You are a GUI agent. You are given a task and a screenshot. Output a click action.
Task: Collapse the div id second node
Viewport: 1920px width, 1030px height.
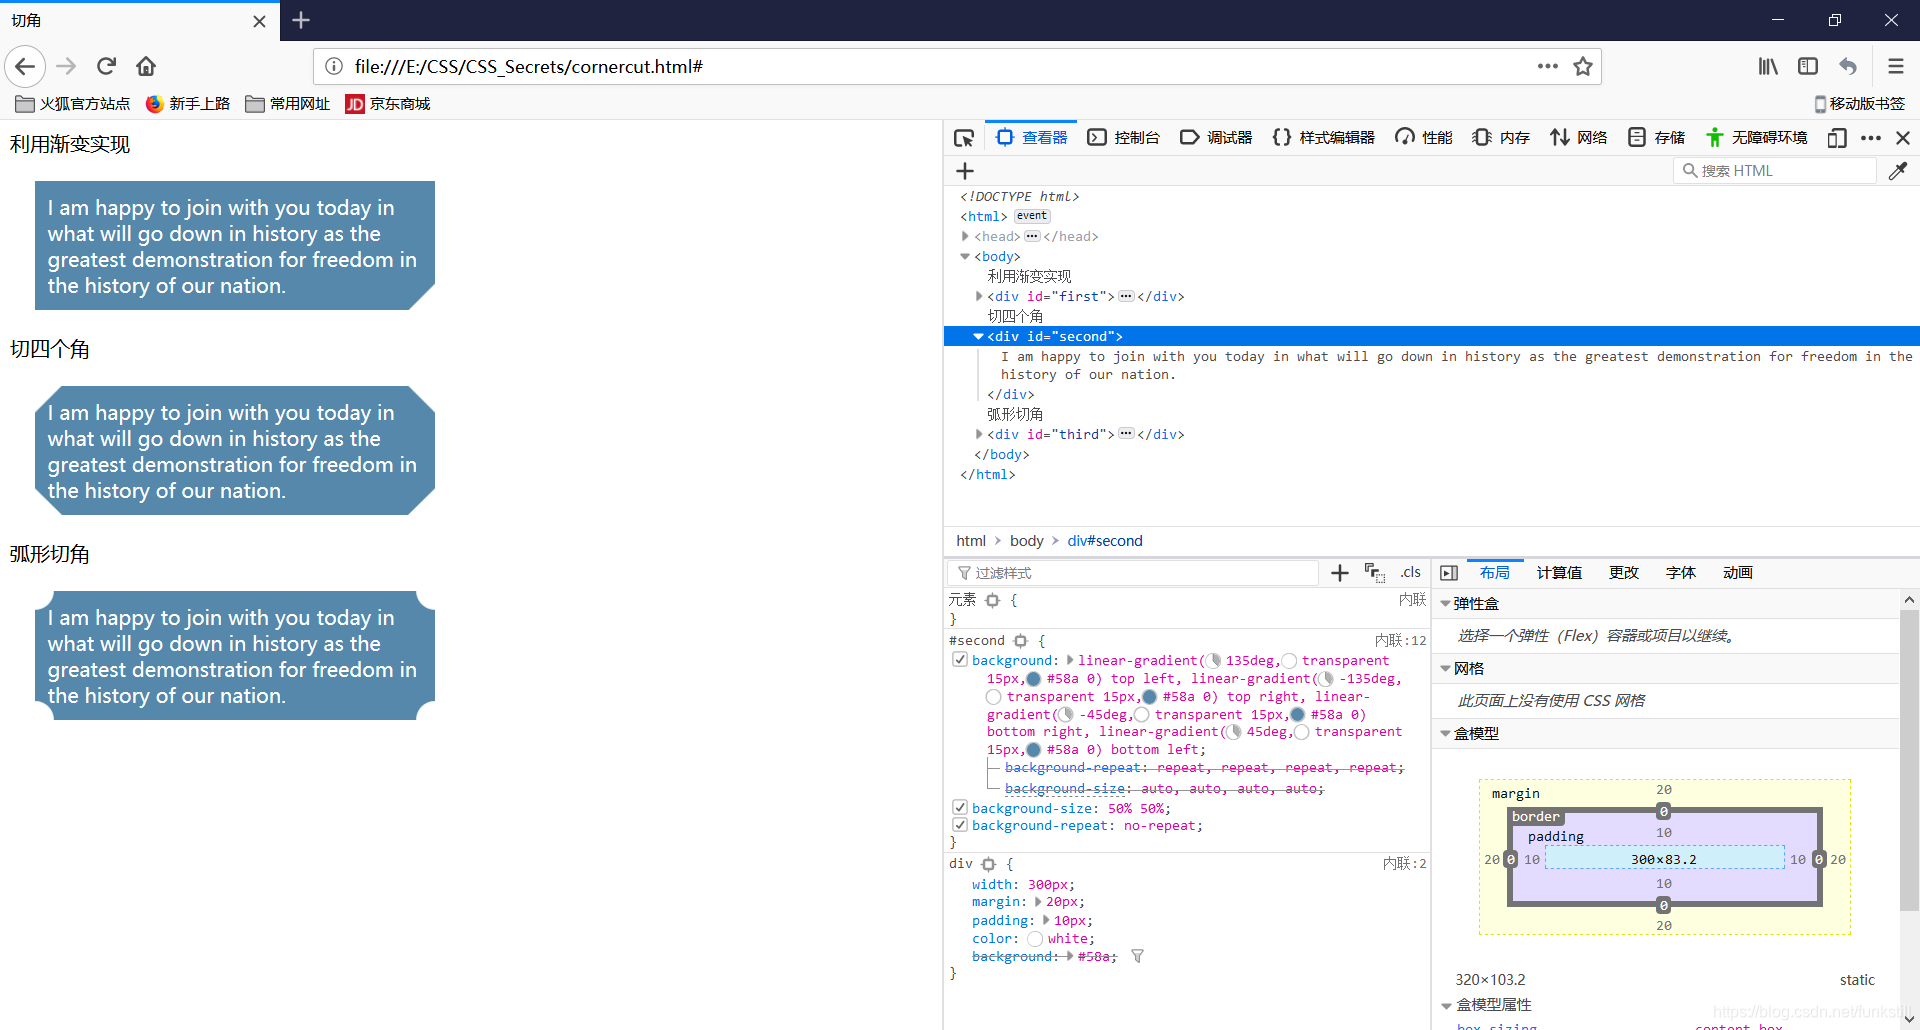pos(978,336)
